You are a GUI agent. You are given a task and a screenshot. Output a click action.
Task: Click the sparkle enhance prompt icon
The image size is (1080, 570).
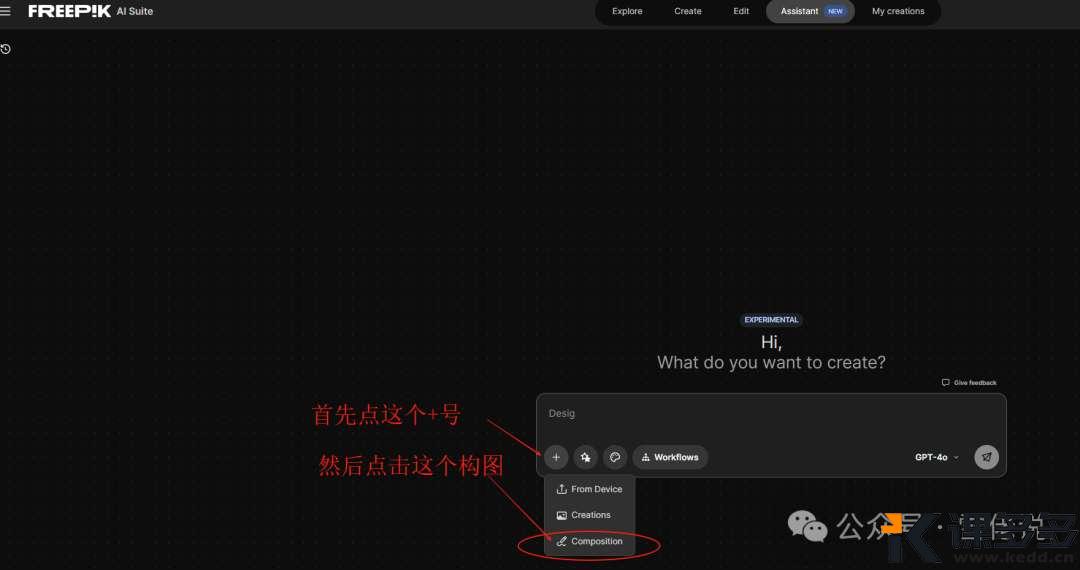tap(585, 457)
